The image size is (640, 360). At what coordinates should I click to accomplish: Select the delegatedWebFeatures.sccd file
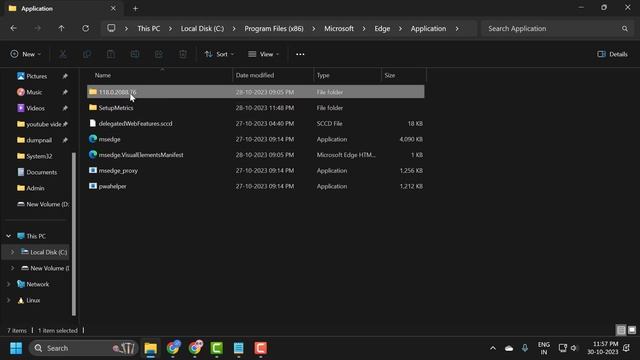point(256,123)
